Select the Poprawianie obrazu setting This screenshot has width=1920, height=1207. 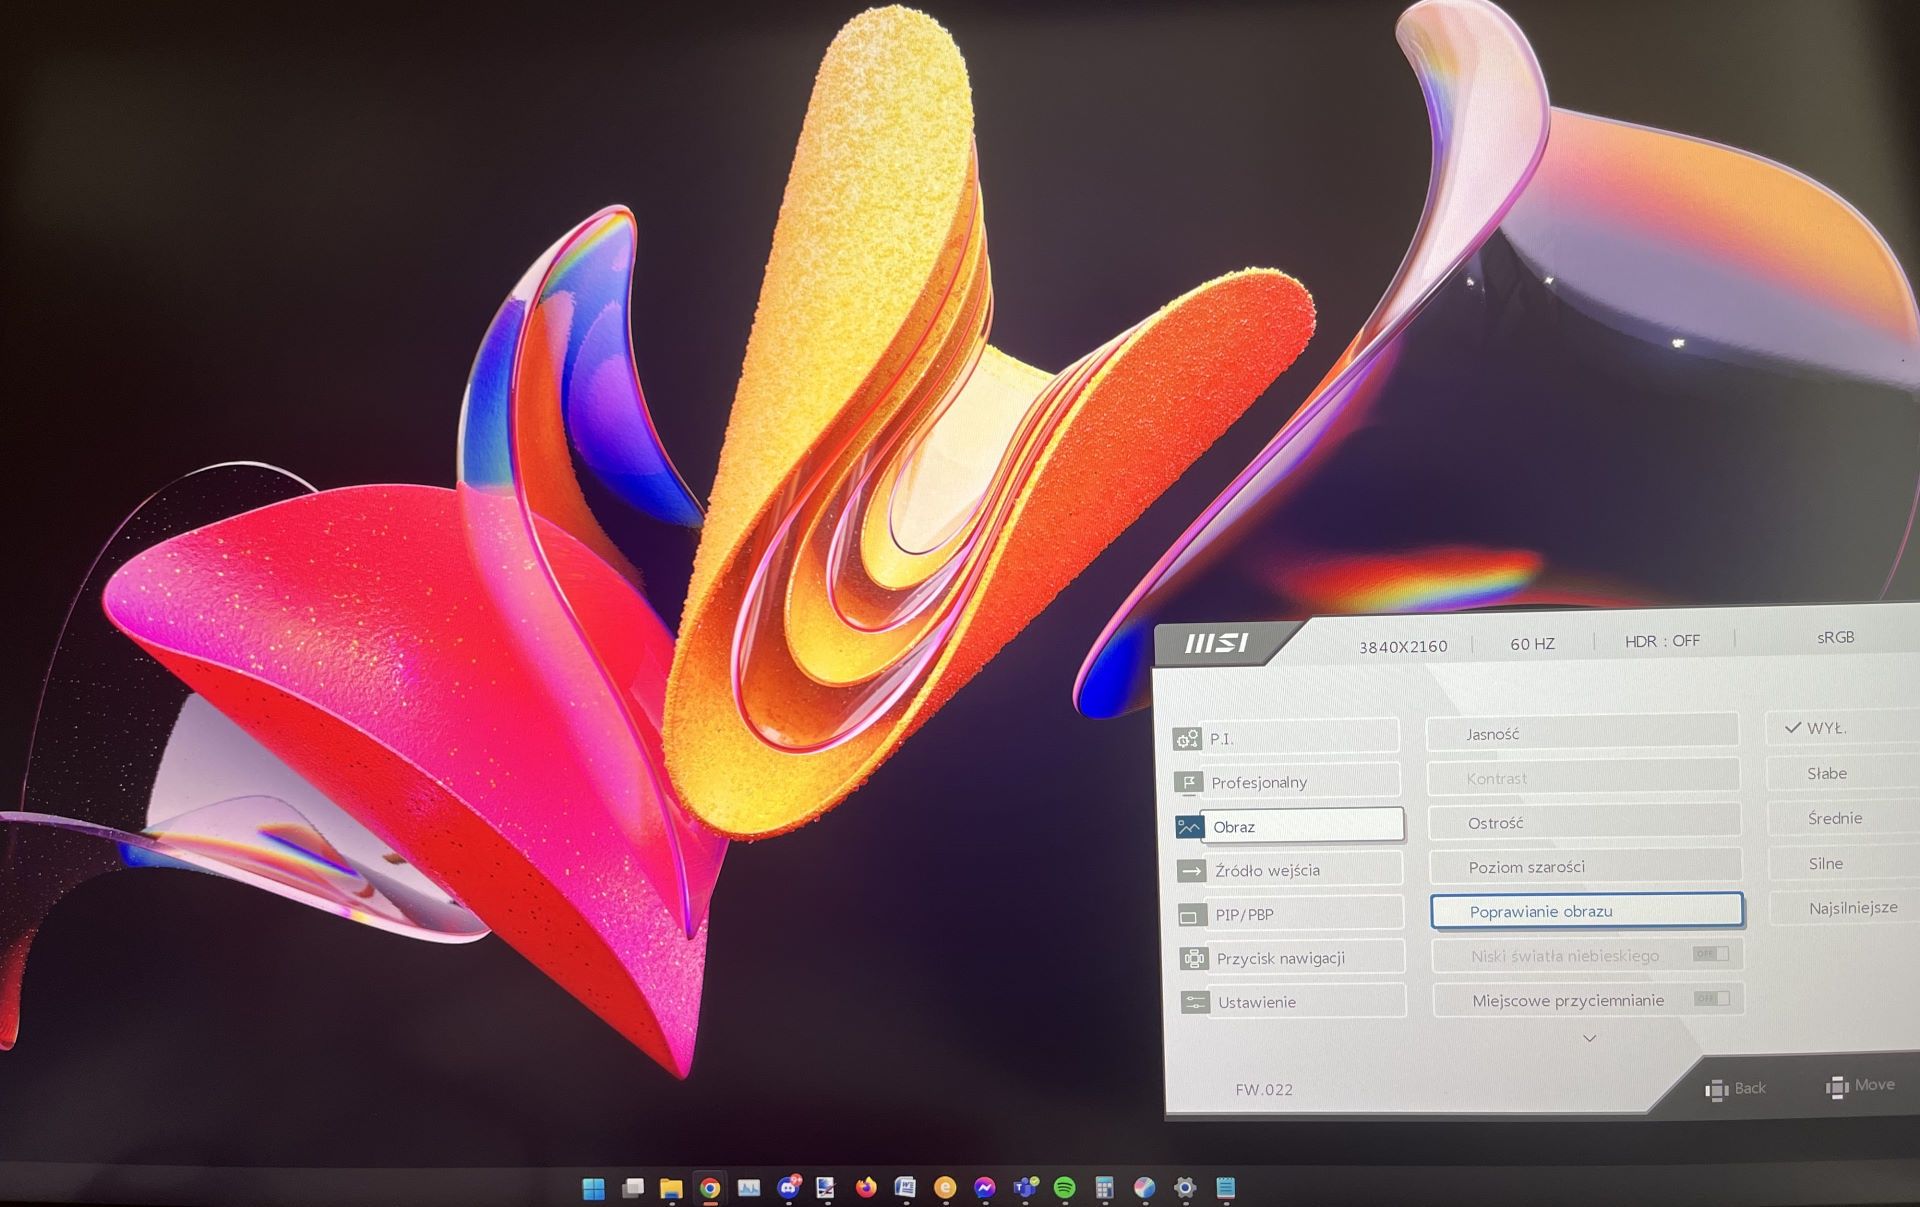(1587, 911)
